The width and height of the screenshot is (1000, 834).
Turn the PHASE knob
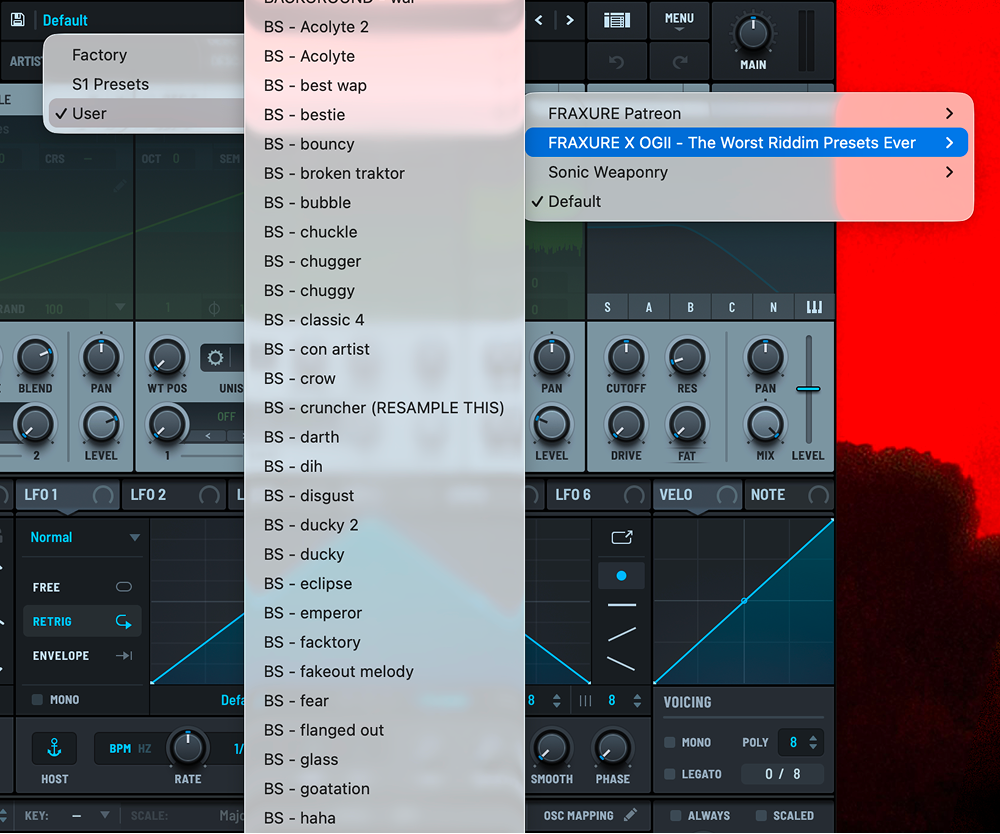click(612, 747)
